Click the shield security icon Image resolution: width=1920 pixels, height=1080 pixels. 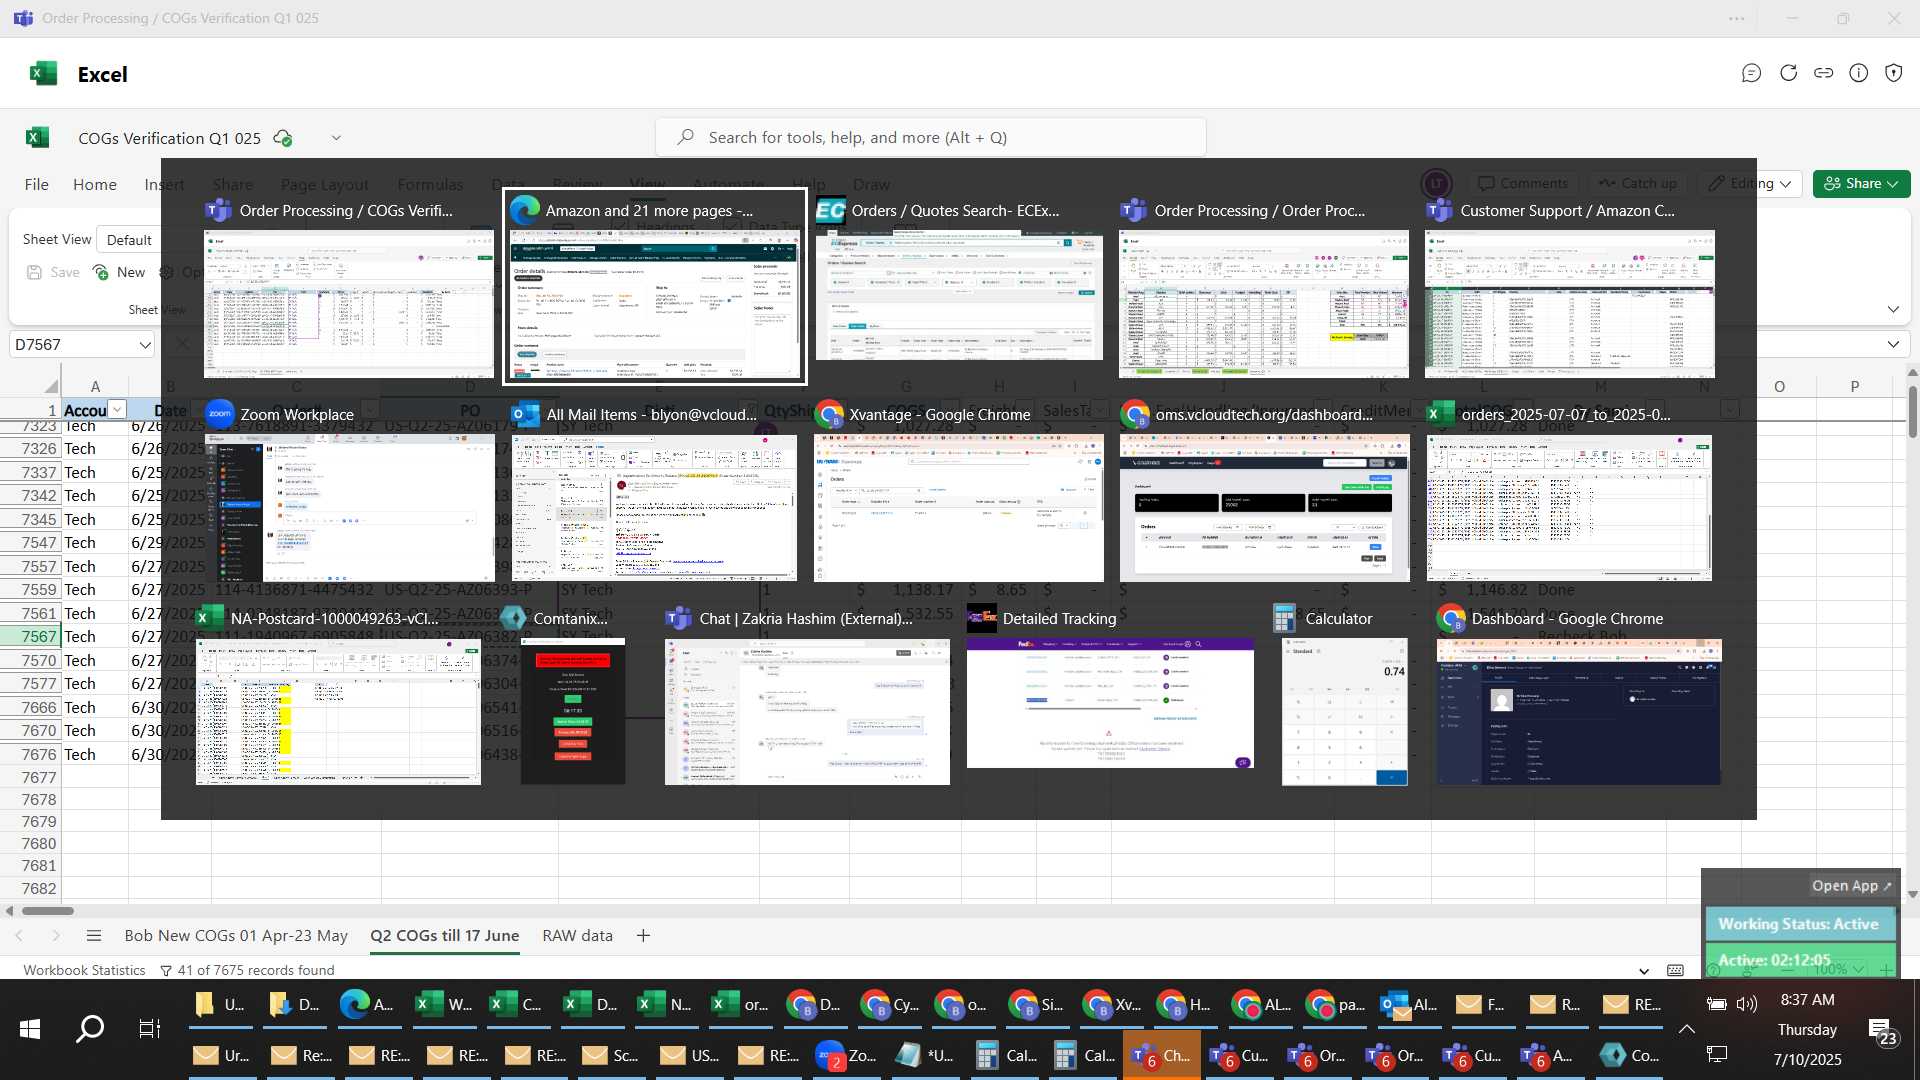pos(1893,73)
